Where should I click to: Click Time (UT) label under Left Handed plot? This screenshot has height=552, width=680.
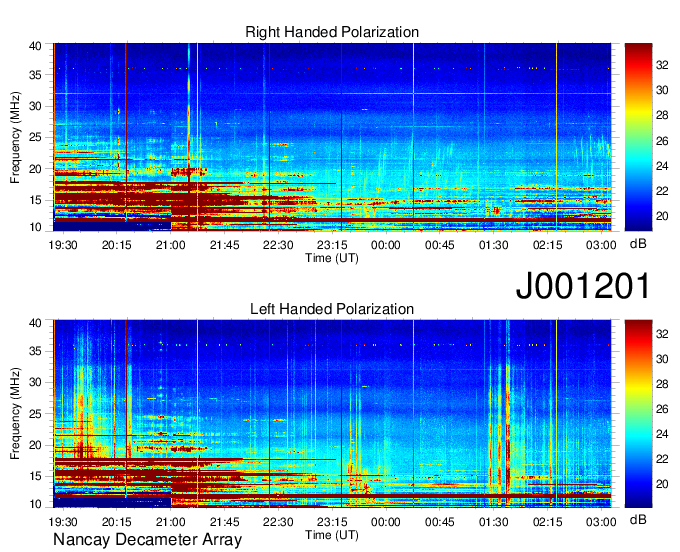click(332, 535)
